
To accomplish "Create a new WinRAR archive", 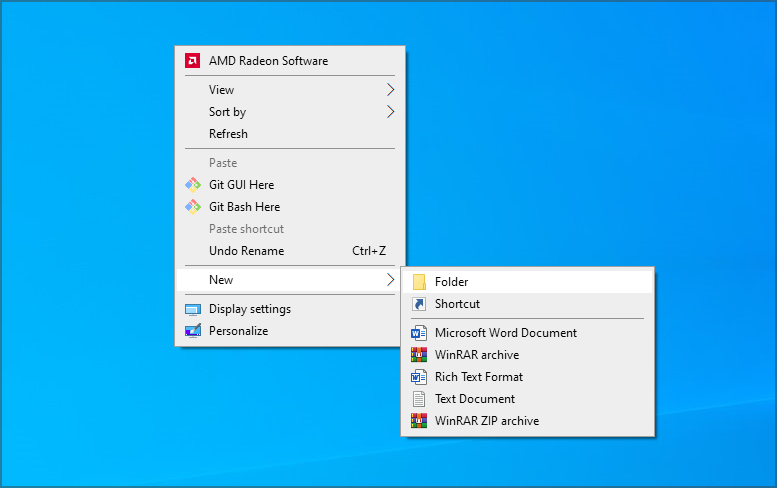I will tap(528, 355).
